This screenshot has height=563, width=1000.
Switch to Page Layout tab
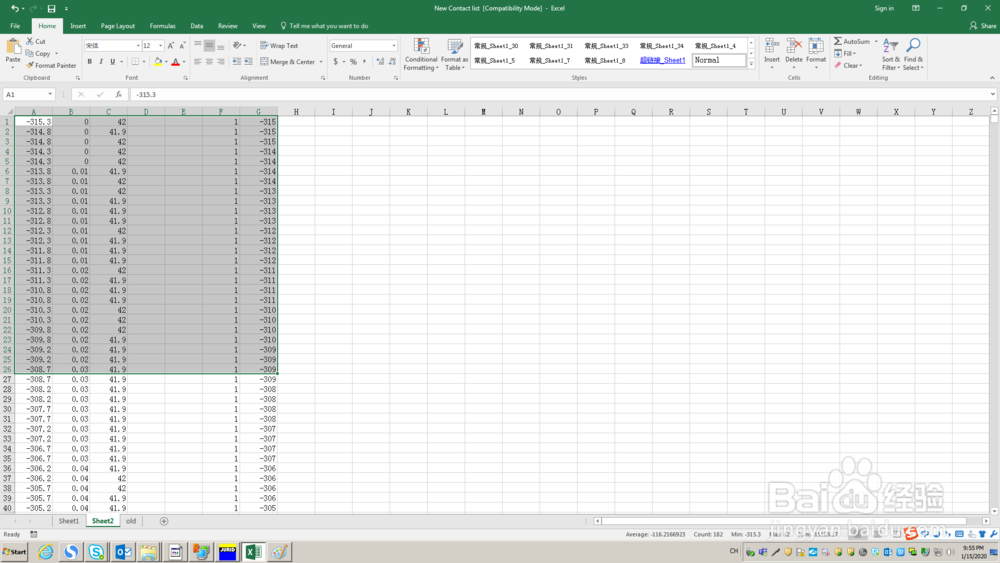tap(117, 26)
